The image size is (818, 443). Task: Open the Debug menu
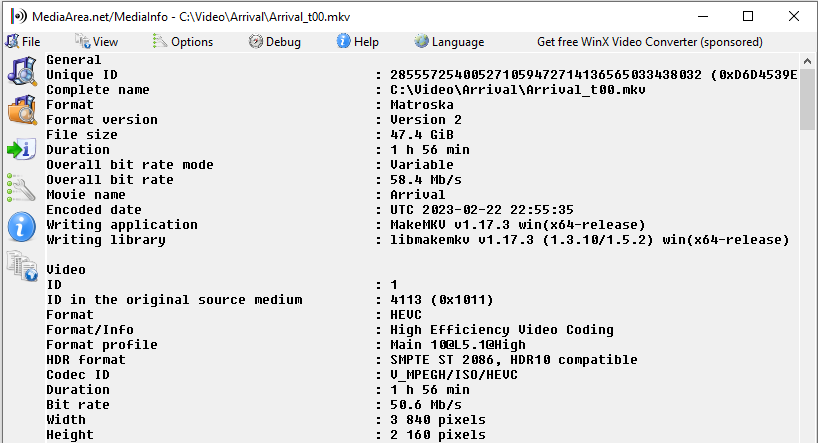pos(274,42)
